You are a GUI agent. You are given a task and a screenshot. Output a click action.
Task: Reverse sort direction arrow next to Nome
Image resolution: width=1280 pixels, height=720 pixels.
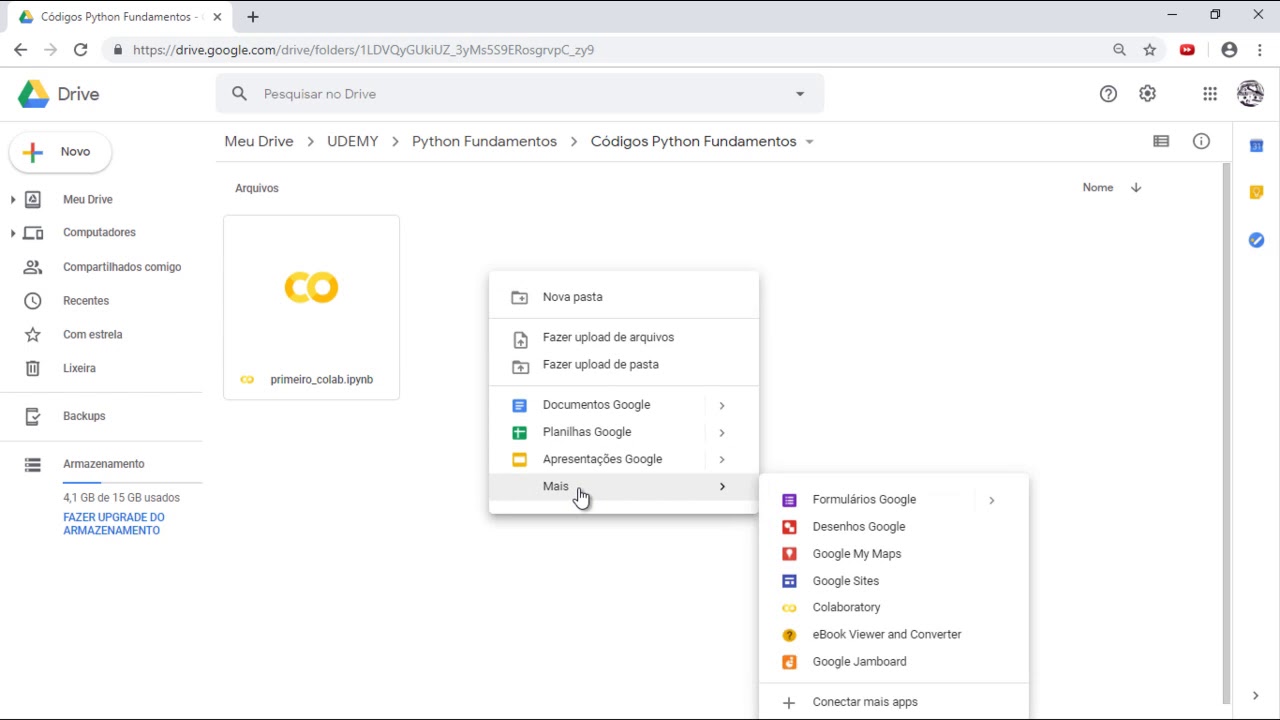[x=1136, y=188]
